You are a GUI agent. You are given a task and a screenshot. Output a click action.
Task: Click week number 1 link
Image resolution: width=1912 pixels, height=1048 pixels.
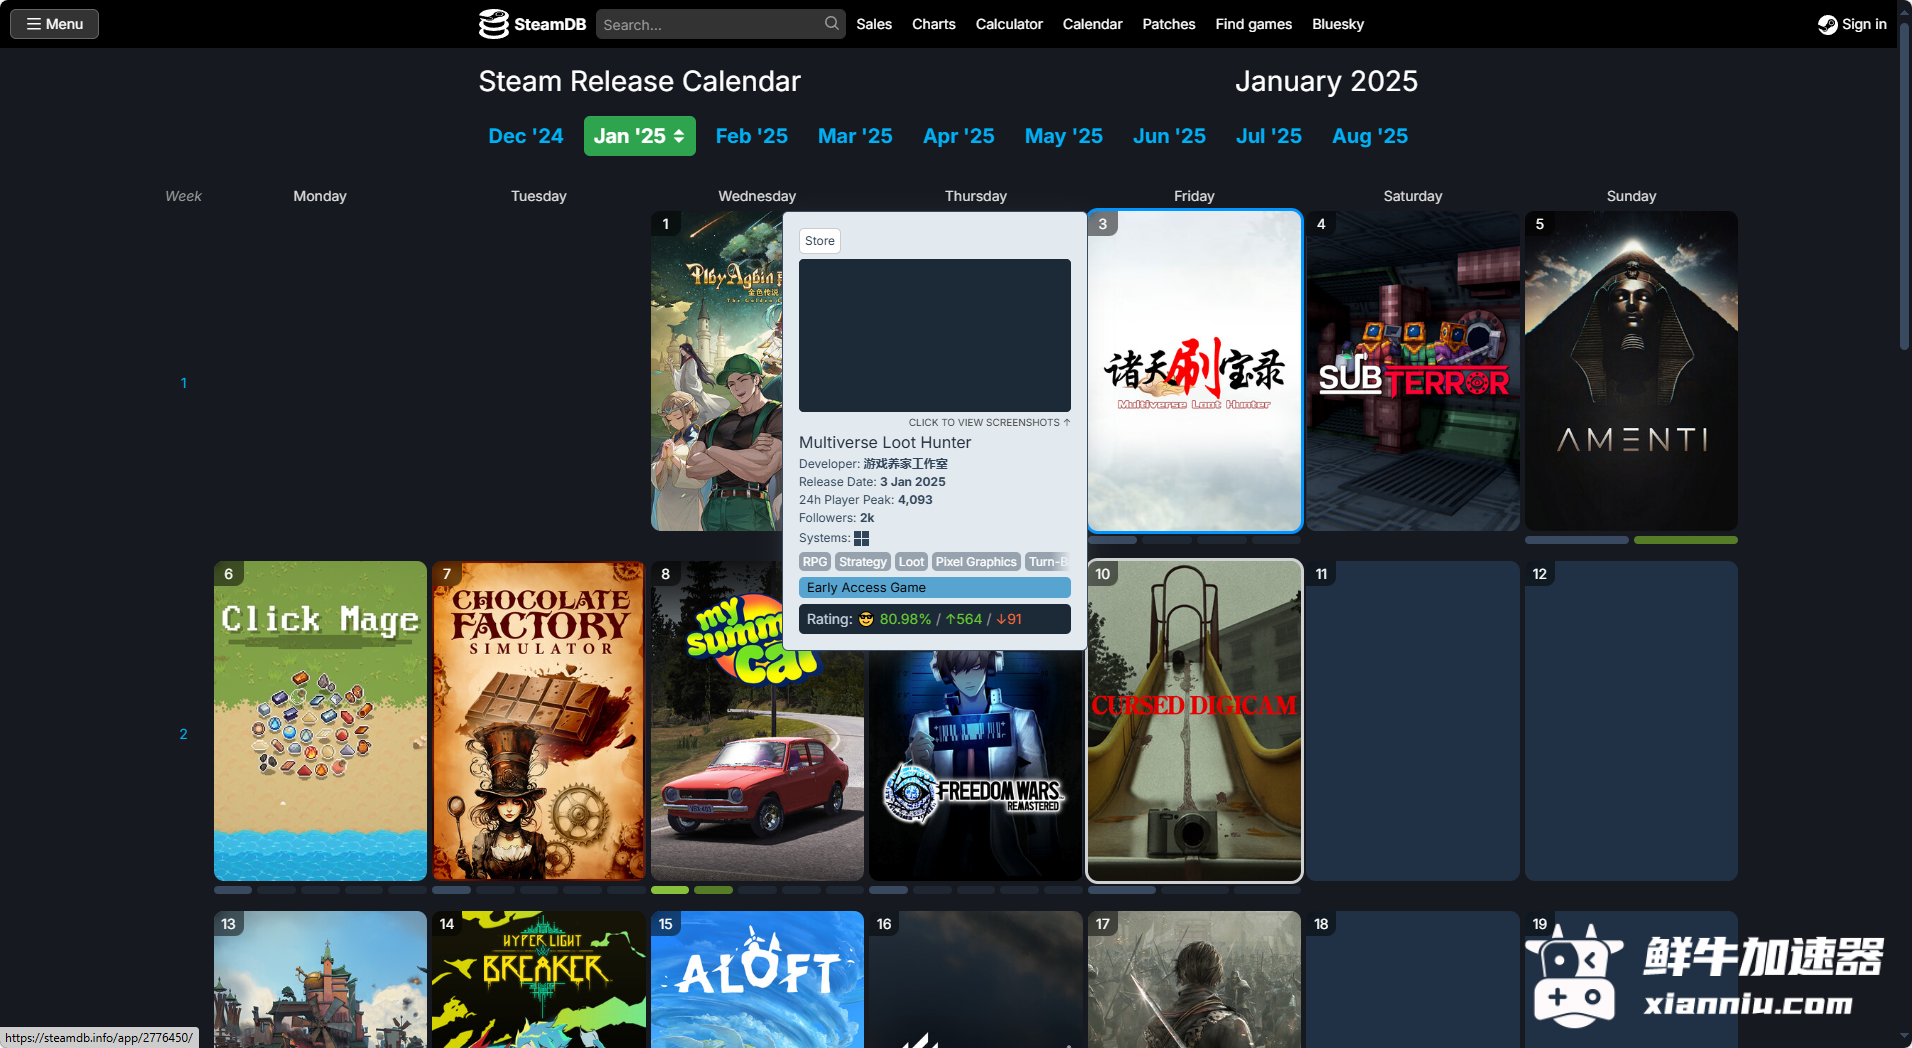183,383
